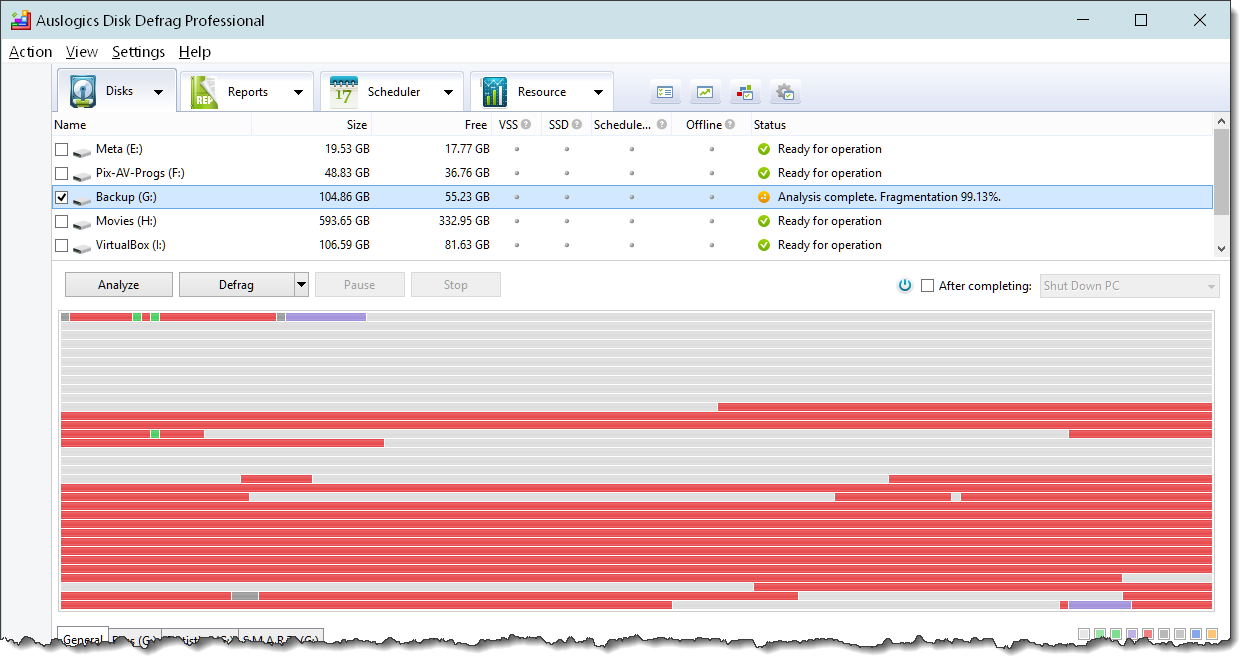Viewport: 1246px width, 666px height.
Task: Open the Scheduler tab dropdown arrow
Action: (448, 92)
